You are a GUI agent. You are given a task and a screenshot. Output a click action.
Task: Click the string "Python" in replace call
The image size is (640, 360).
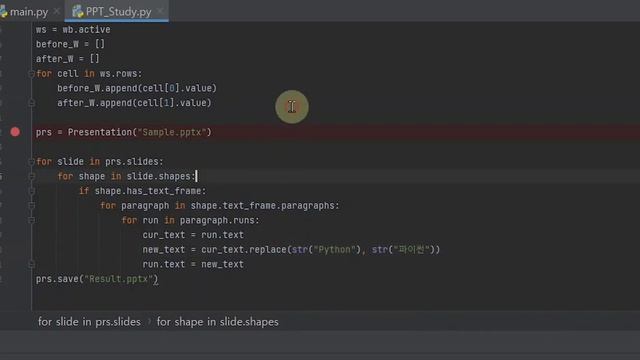pyautogui.click(x=334, y=250)
